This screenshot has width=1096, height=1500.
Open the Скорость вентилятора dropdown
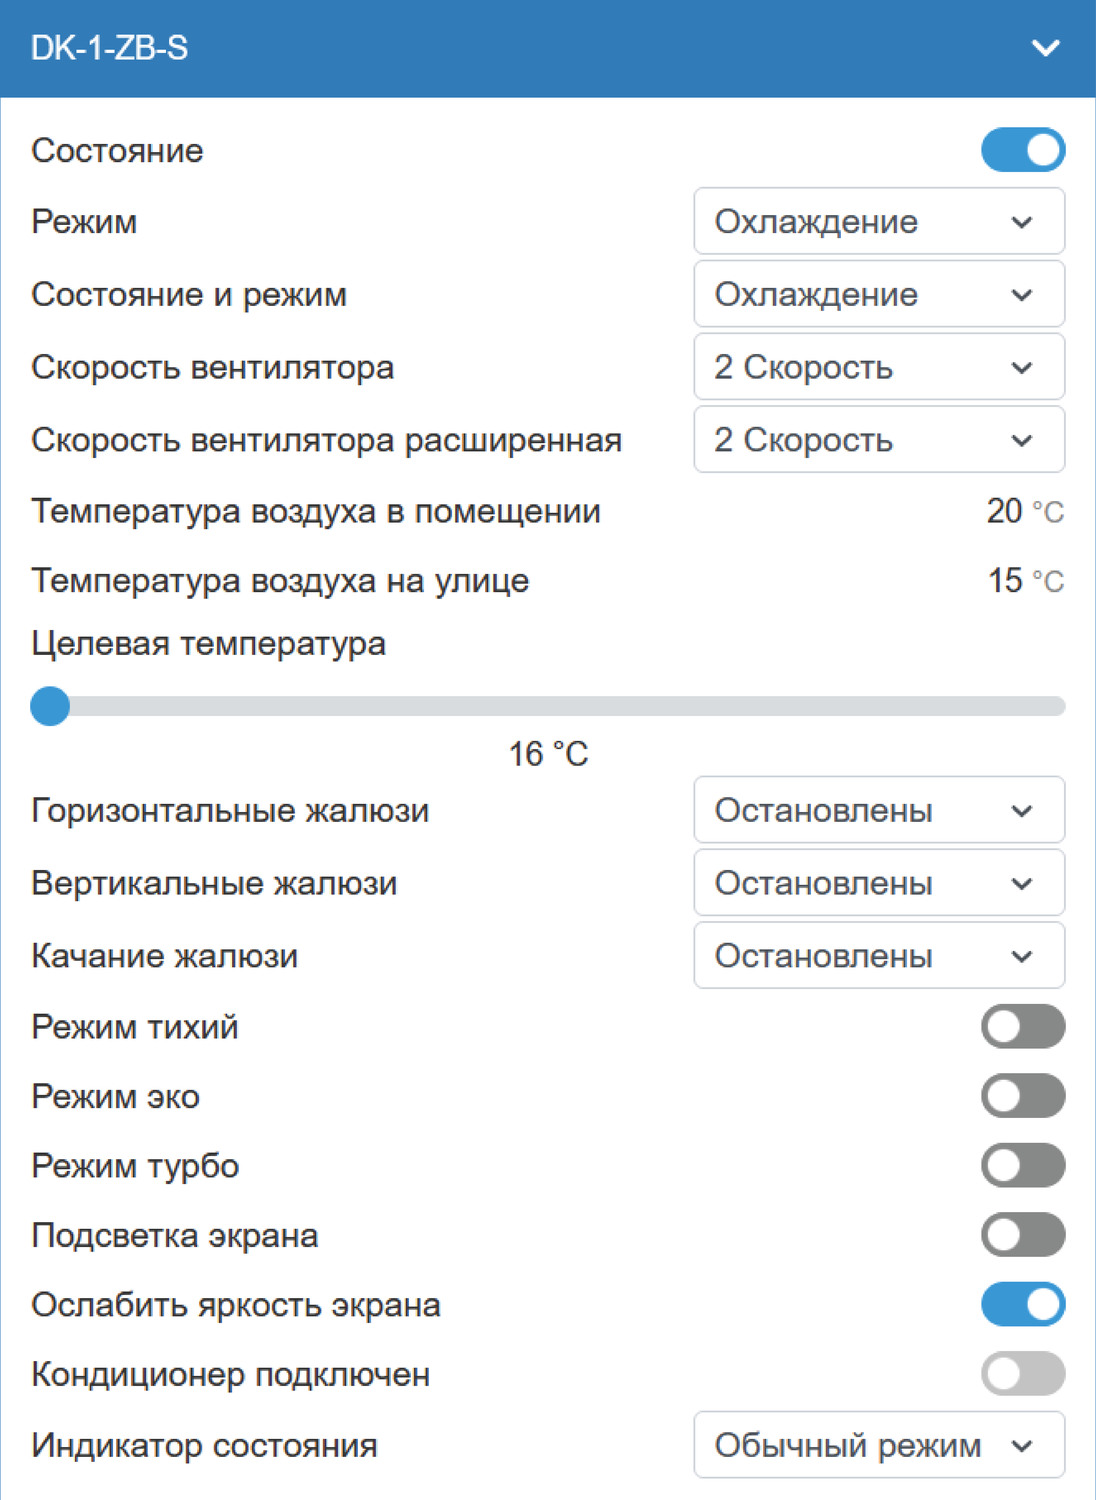point(879,367)
